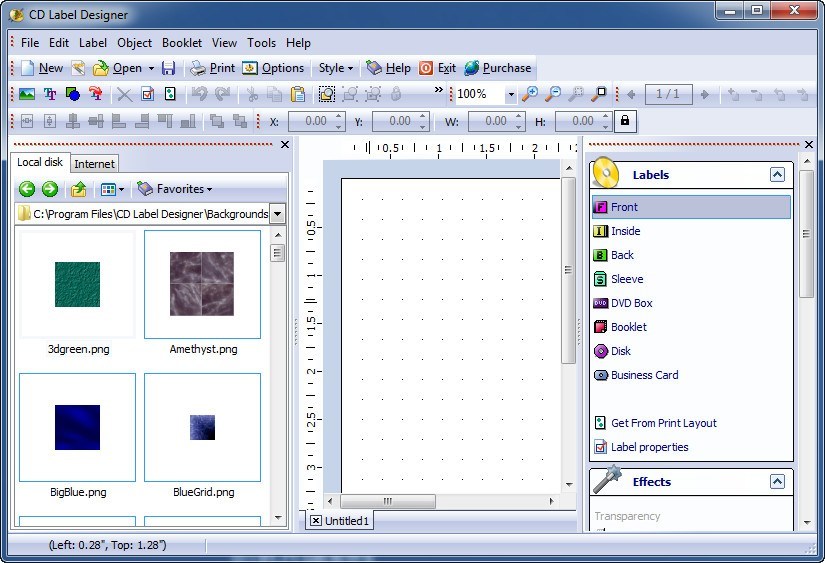Open the Label menu
Image resolution: width=825 pixels, height=563 pixels.
[x=93, y=43]
